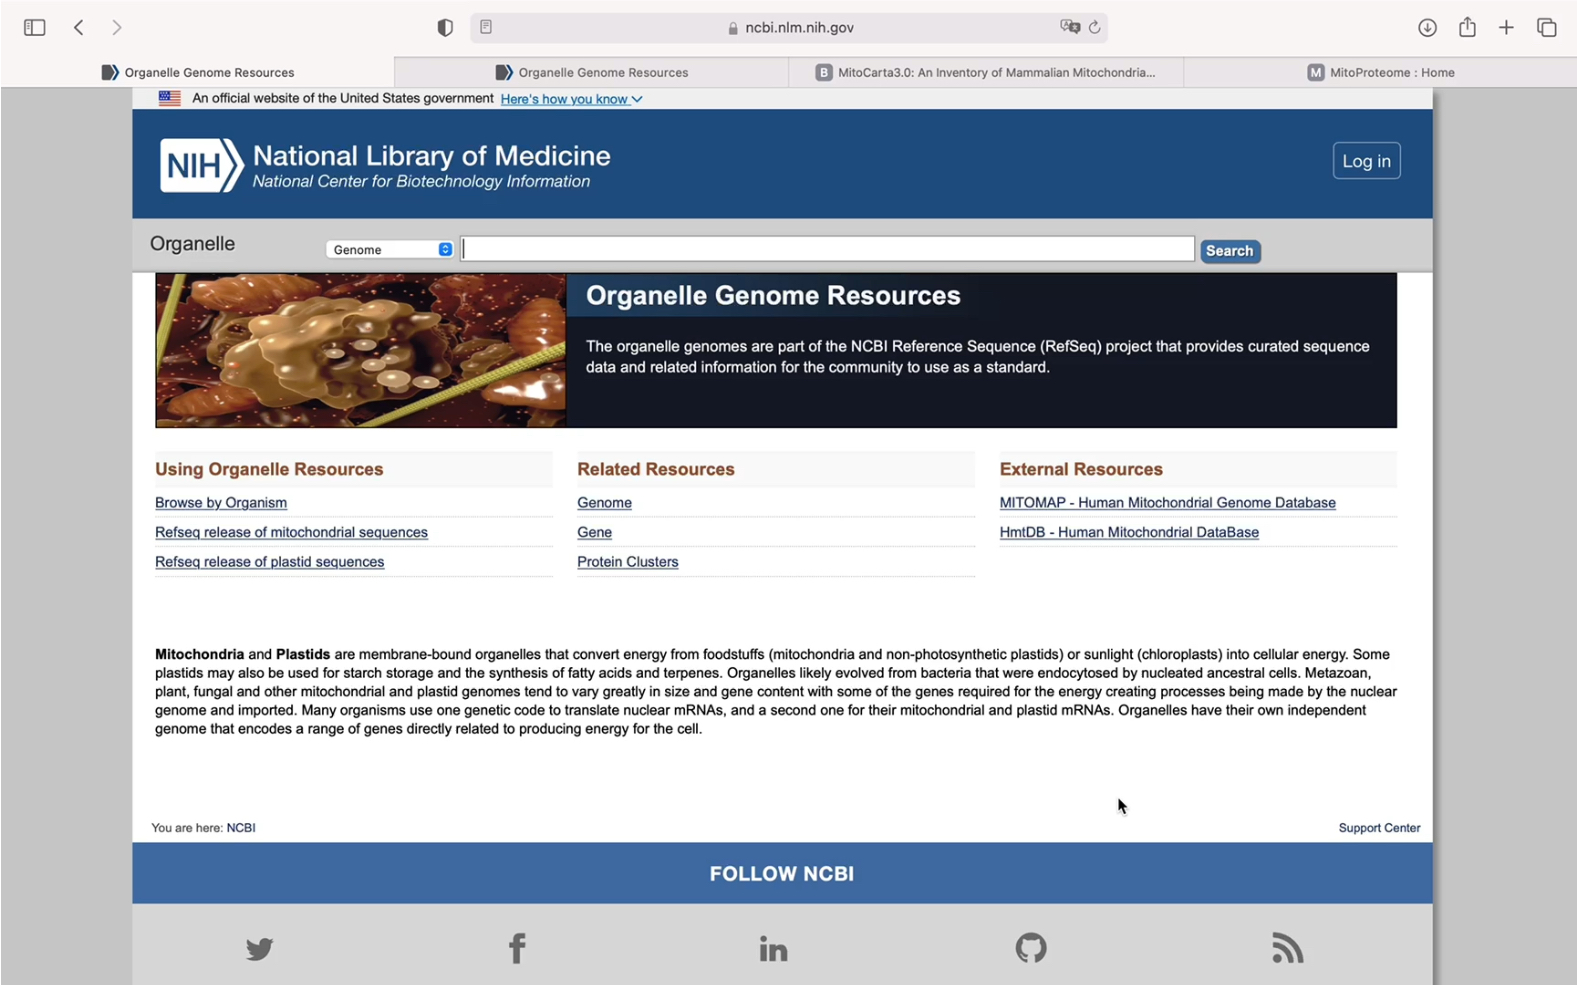
Task: Open Protein Clusters link
Action: 627,562
